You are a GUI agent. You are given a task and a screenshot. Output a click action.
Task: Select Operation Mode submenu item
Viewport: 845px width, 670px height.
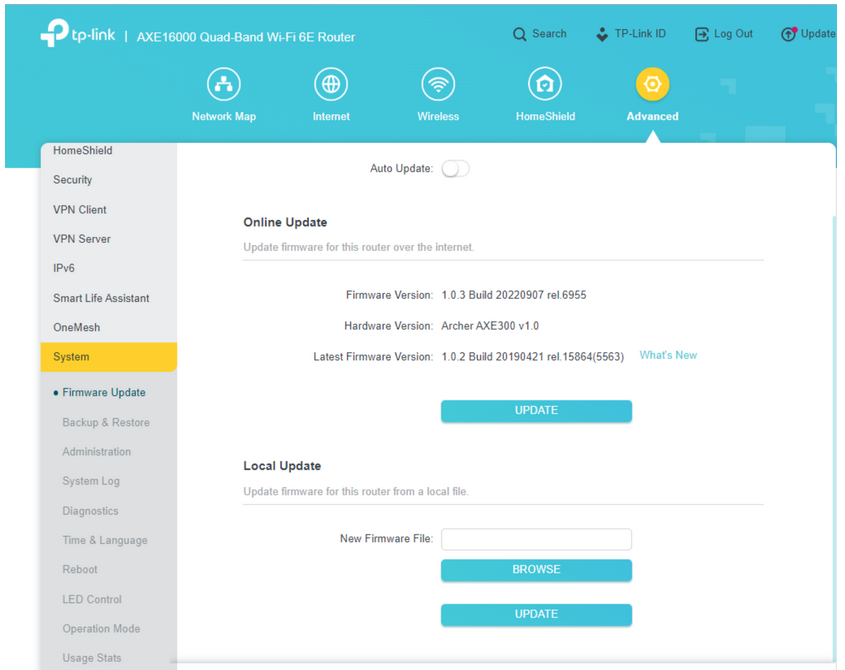[x=101, y=628]
